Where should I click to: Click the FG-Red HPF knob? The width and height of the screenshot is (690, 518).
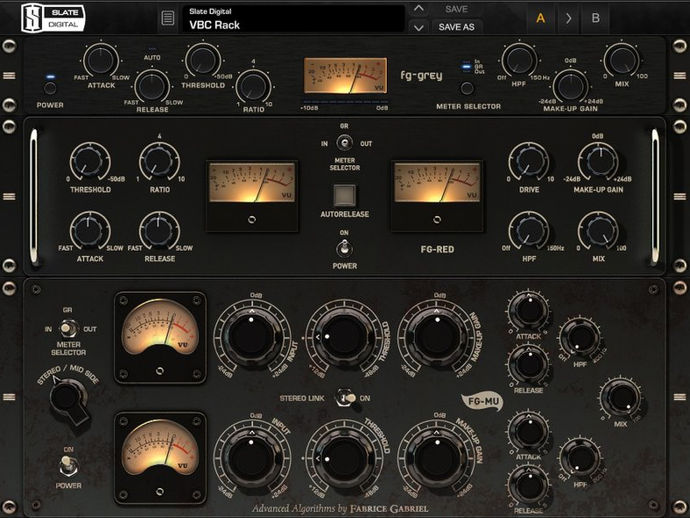pyautogui.click(x=529, y=231)
